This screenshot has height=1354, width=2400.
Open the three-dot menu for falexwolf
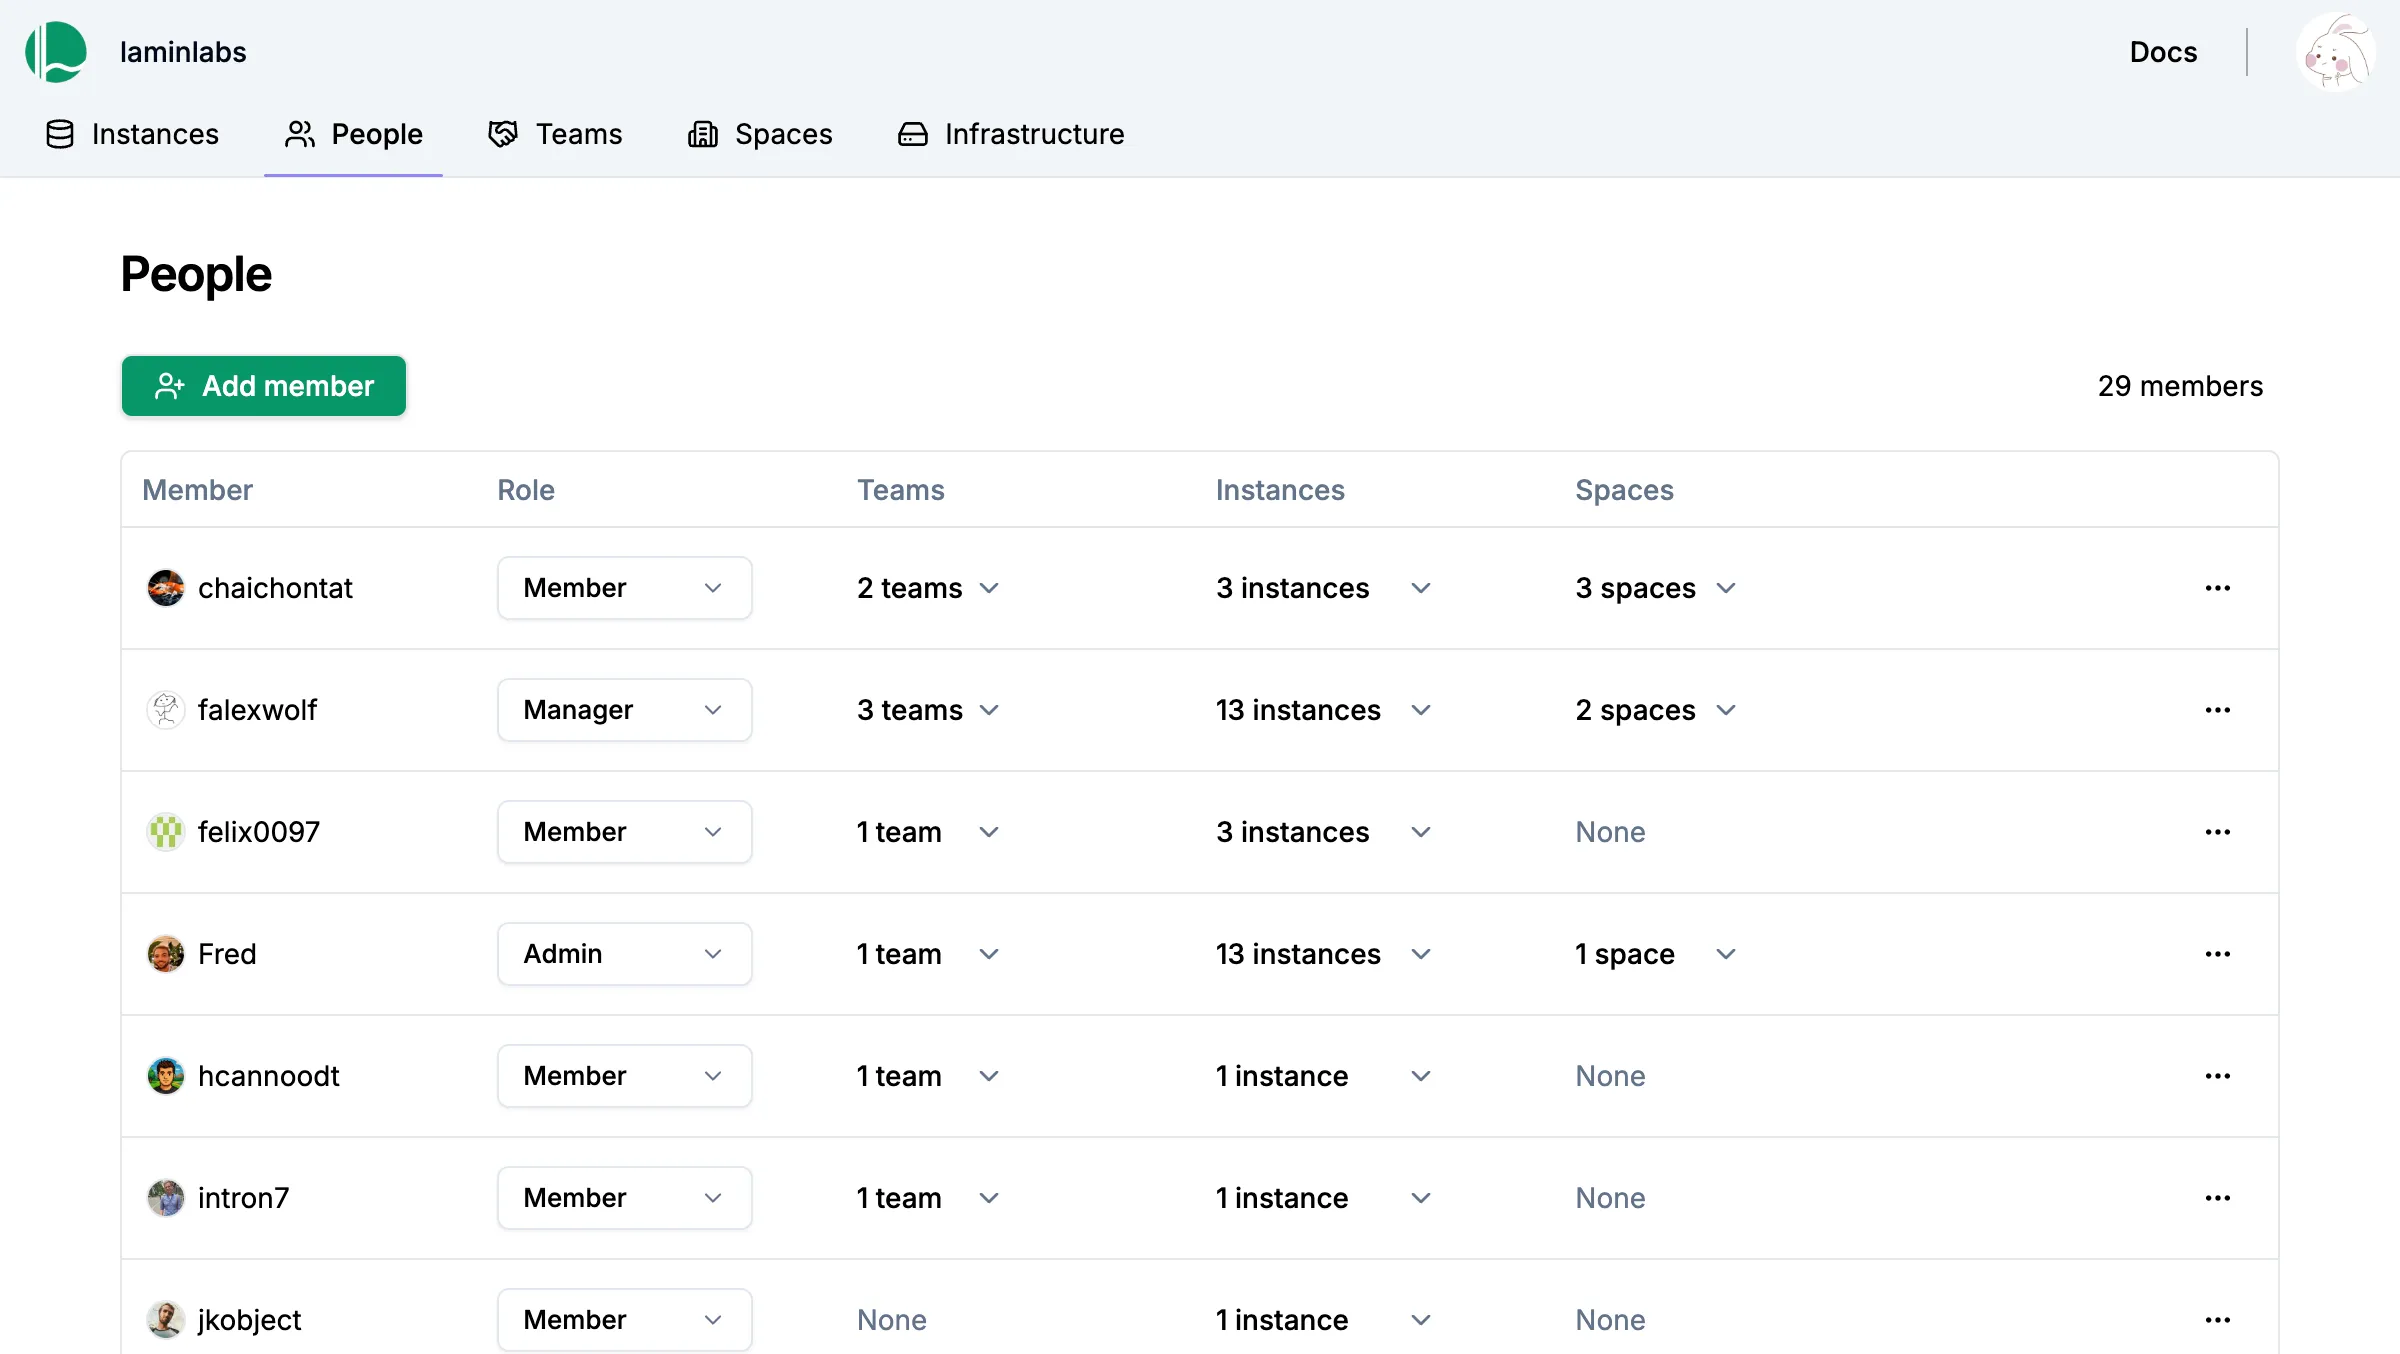(2217, 710)
